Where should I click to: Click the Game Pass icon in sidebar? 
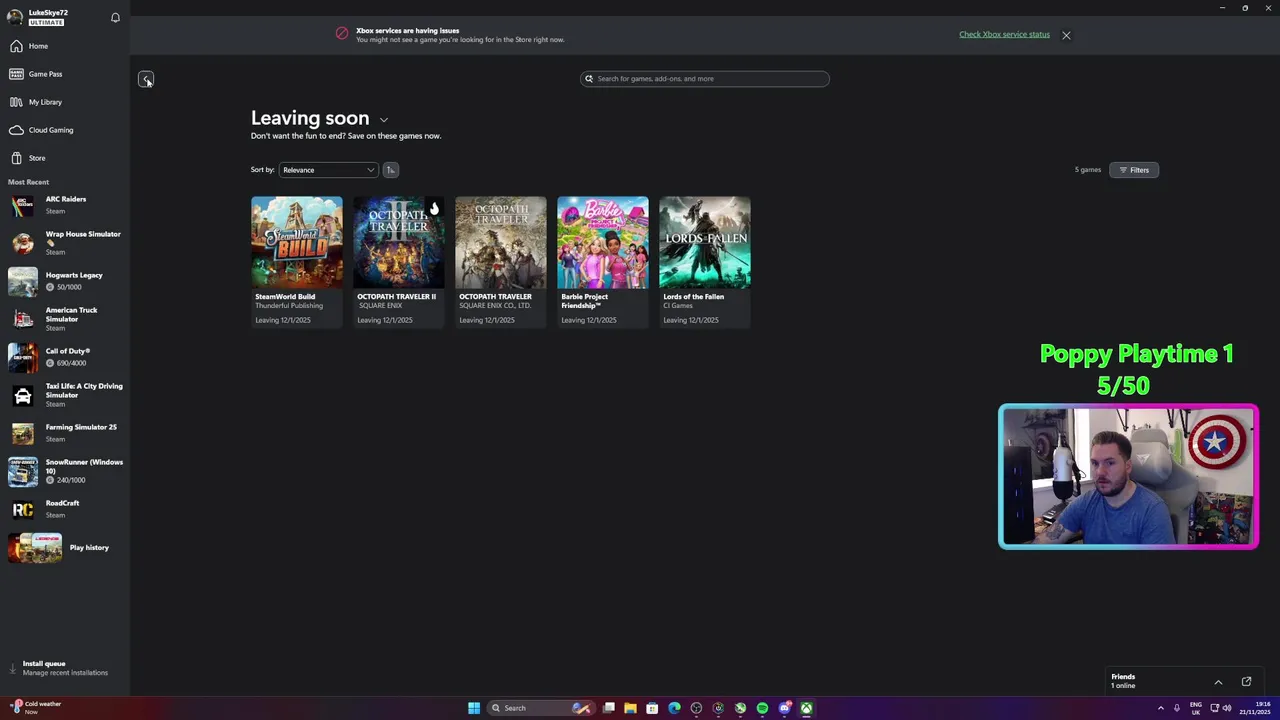coord(16,74)
